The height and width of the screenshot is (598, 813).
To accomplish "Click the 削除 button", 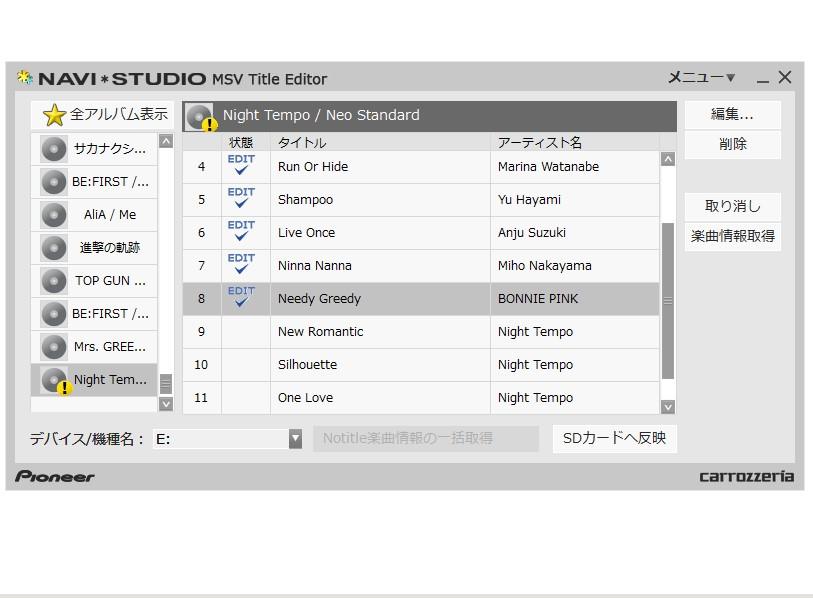I will point(732,145).
